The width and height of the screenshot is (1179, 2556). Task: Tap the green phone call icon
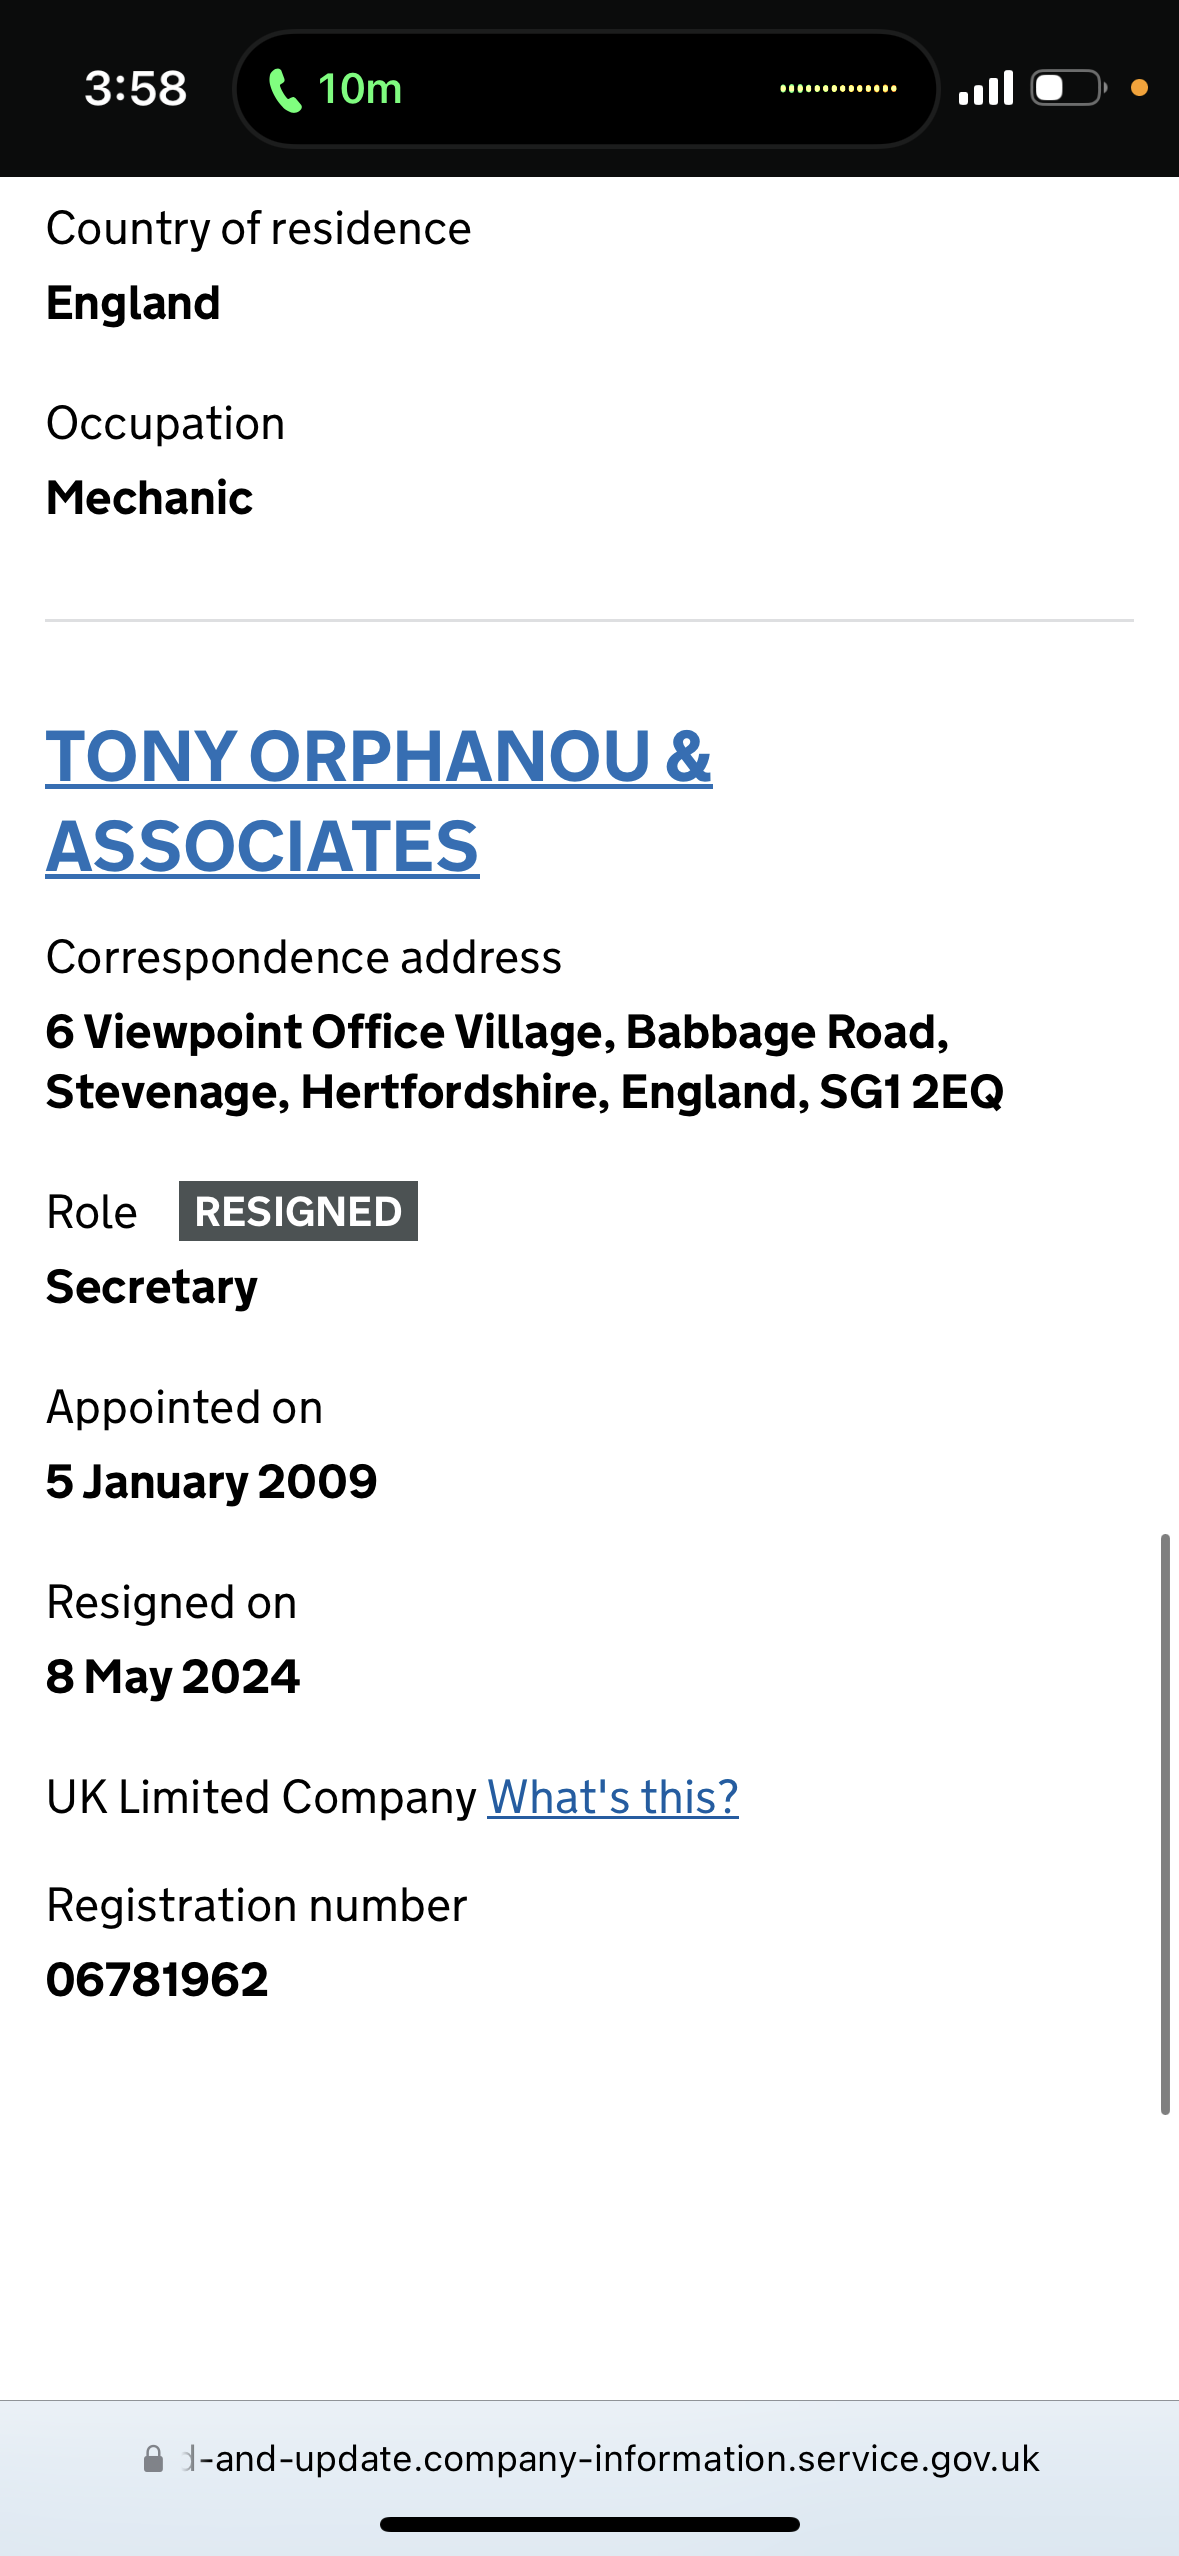[285, 91]
